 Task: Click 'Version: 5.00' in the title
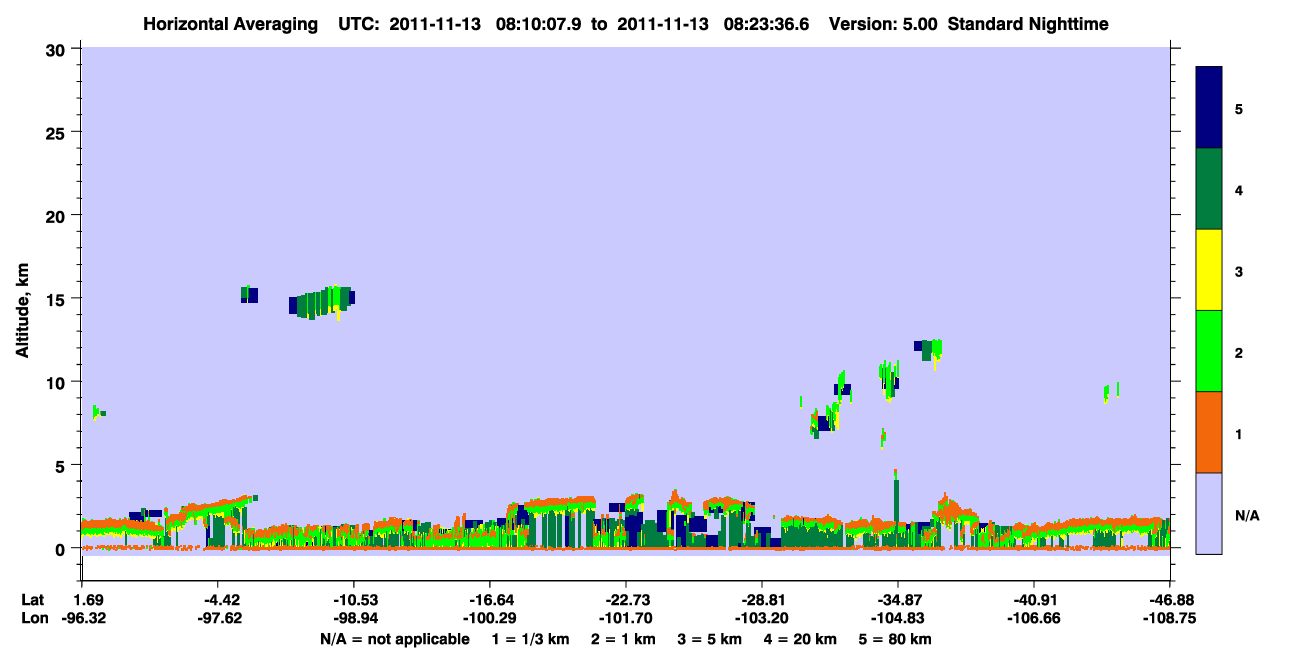[883, 24]
